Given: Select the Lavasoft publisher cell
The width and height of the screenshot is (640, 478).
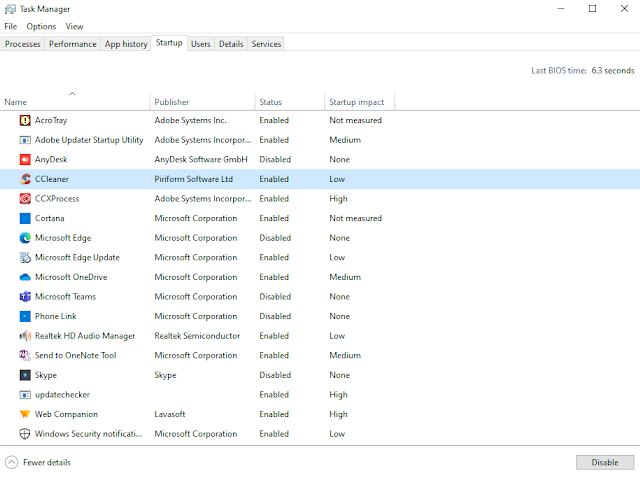Looking at the screenshot, I should pos(170,414).
